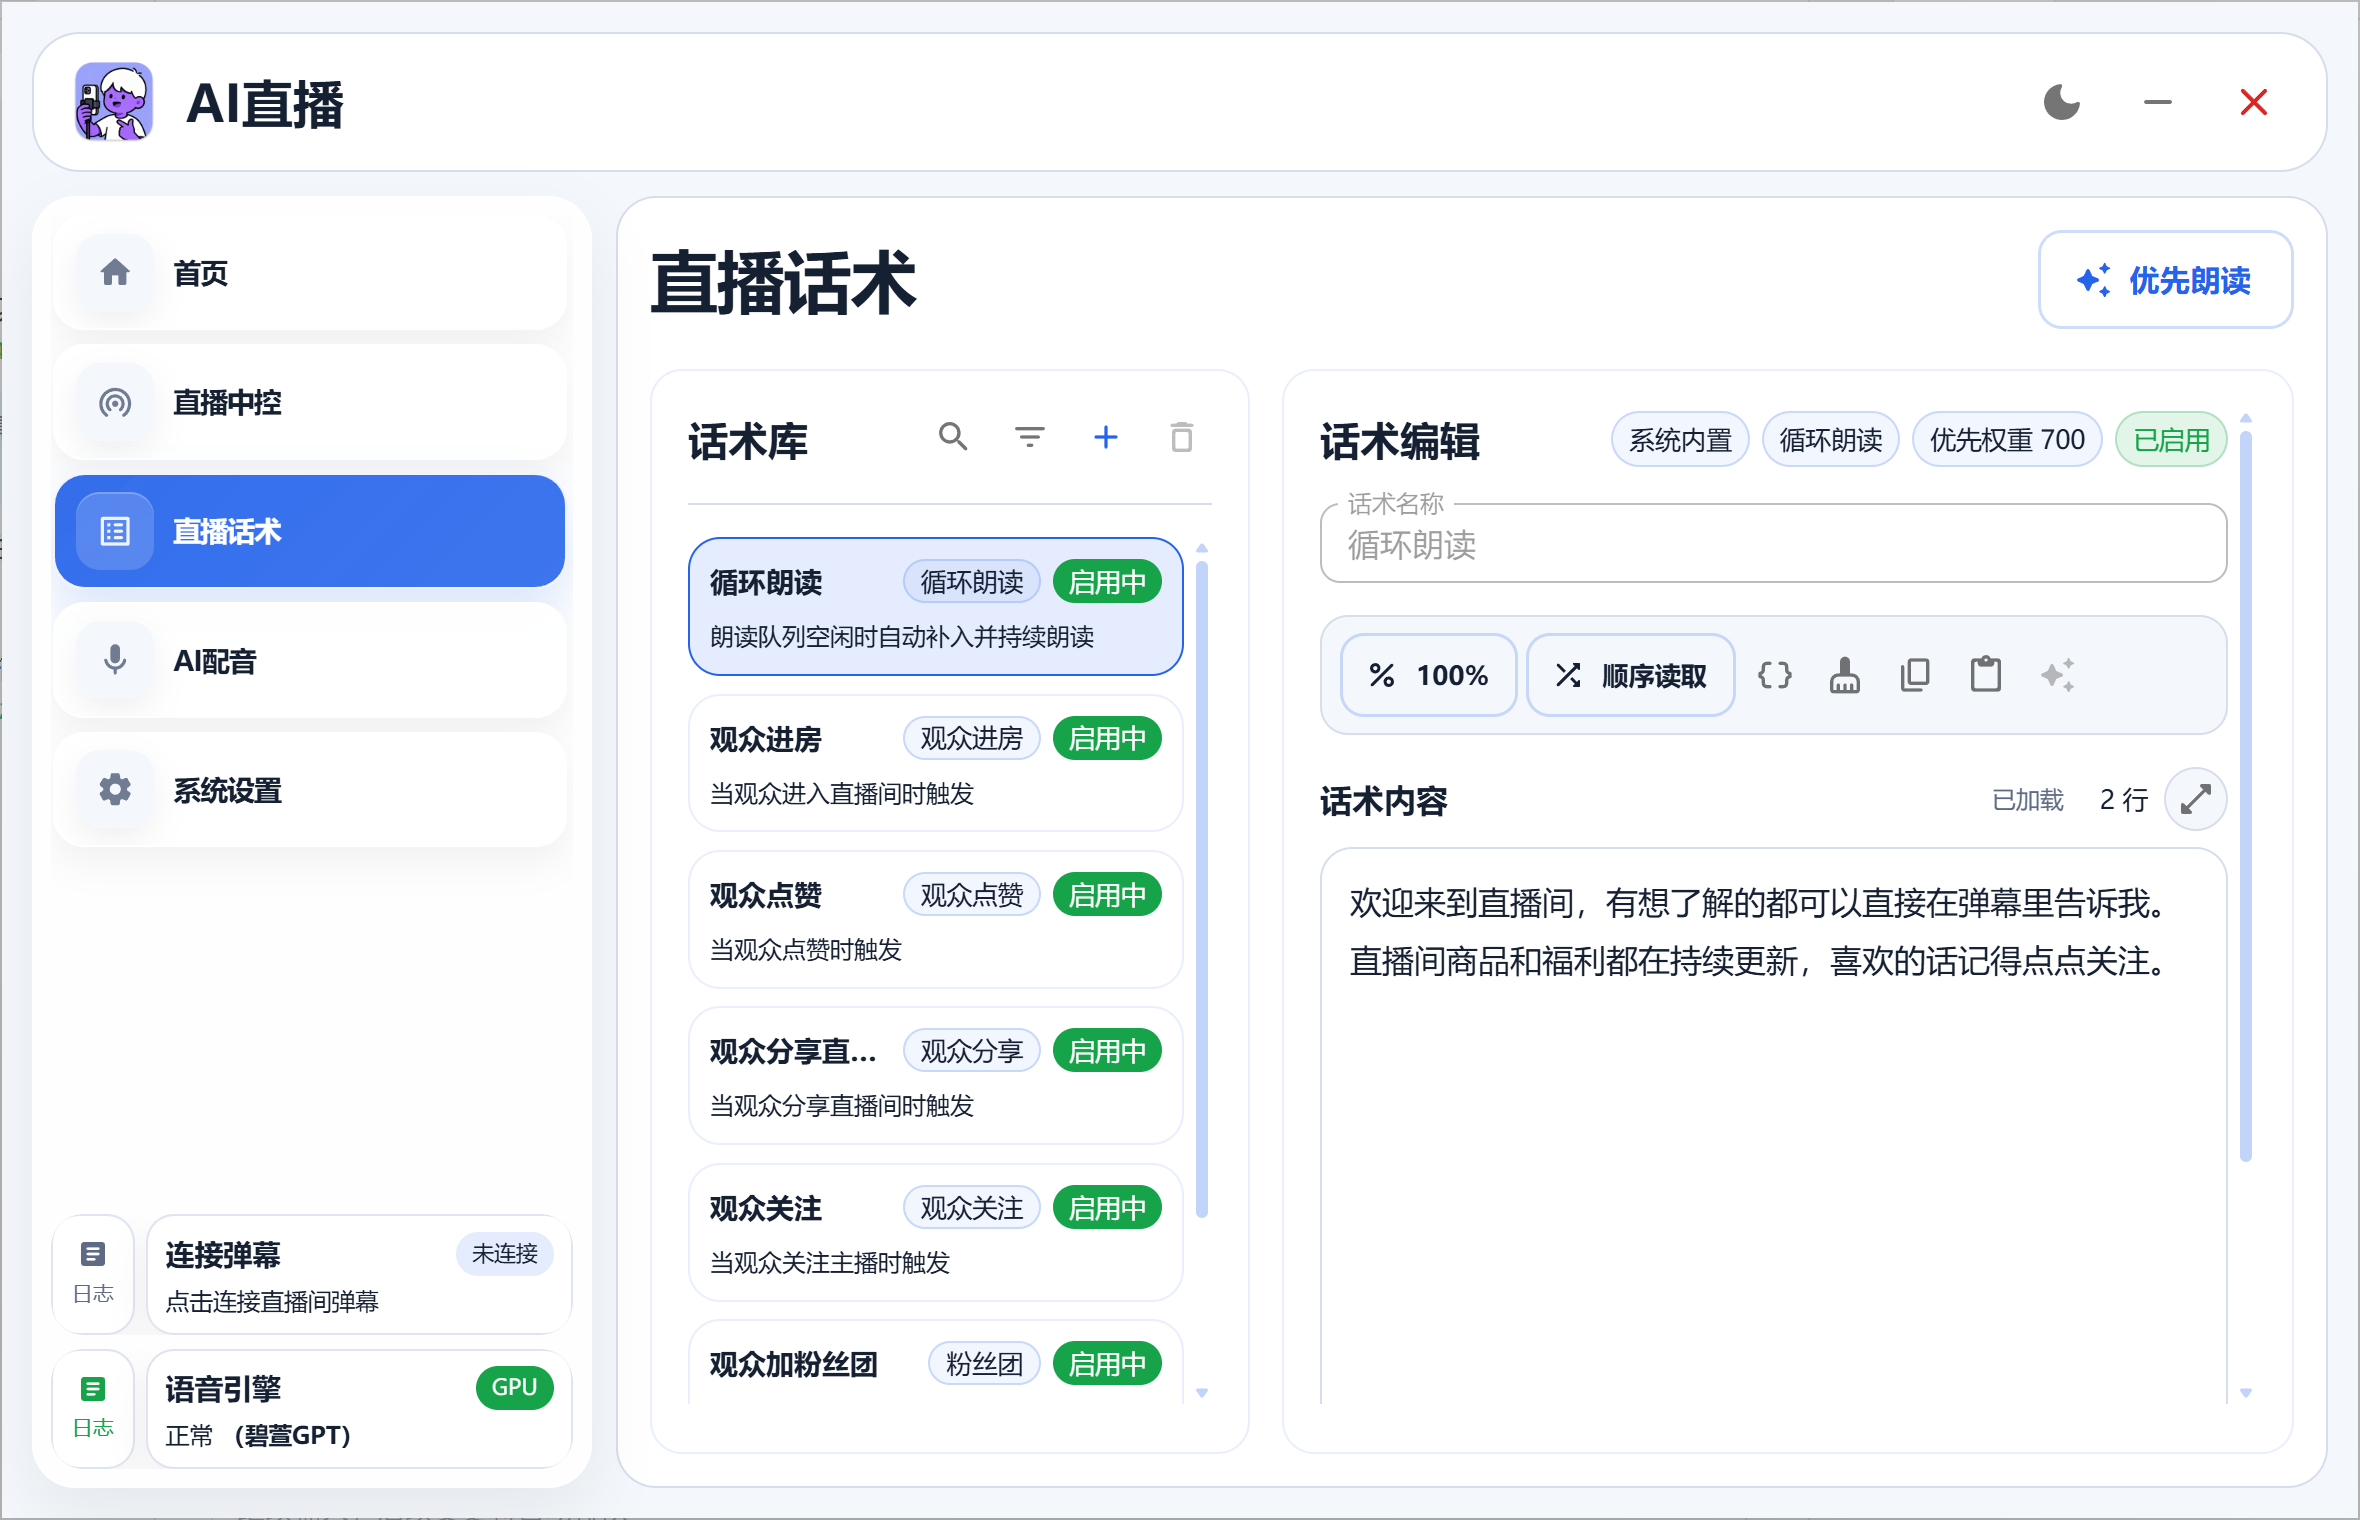Toggle dark mode with the moon icon
Screen dimensions: 2360x1520
pos(2062,101)
